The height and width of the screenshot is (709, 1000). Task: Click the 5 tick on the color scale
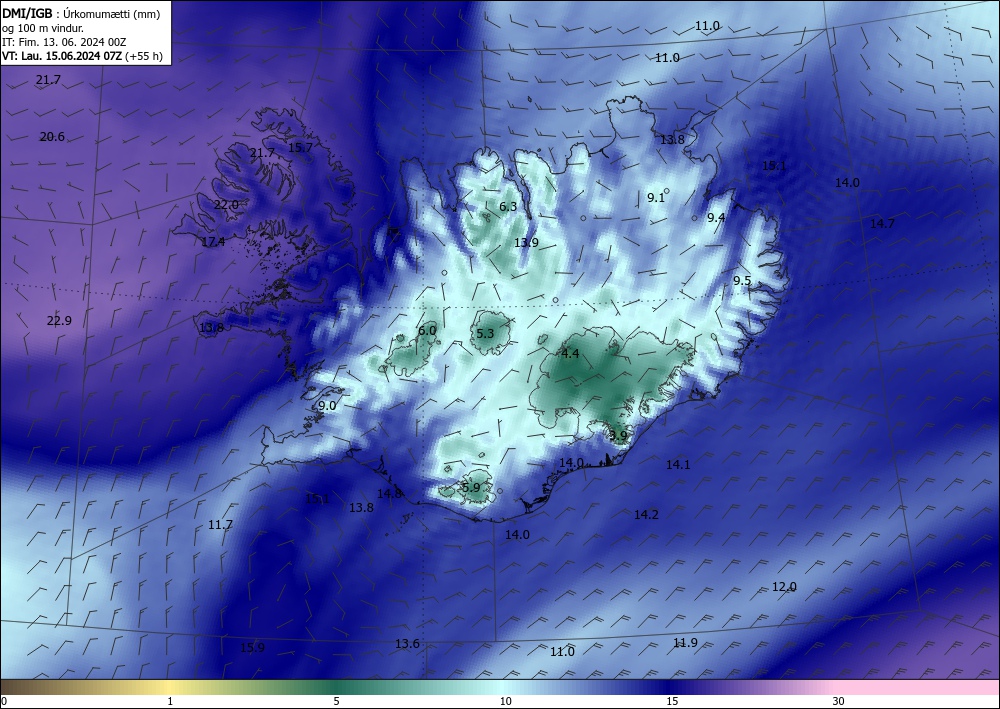tap(336, 701)
